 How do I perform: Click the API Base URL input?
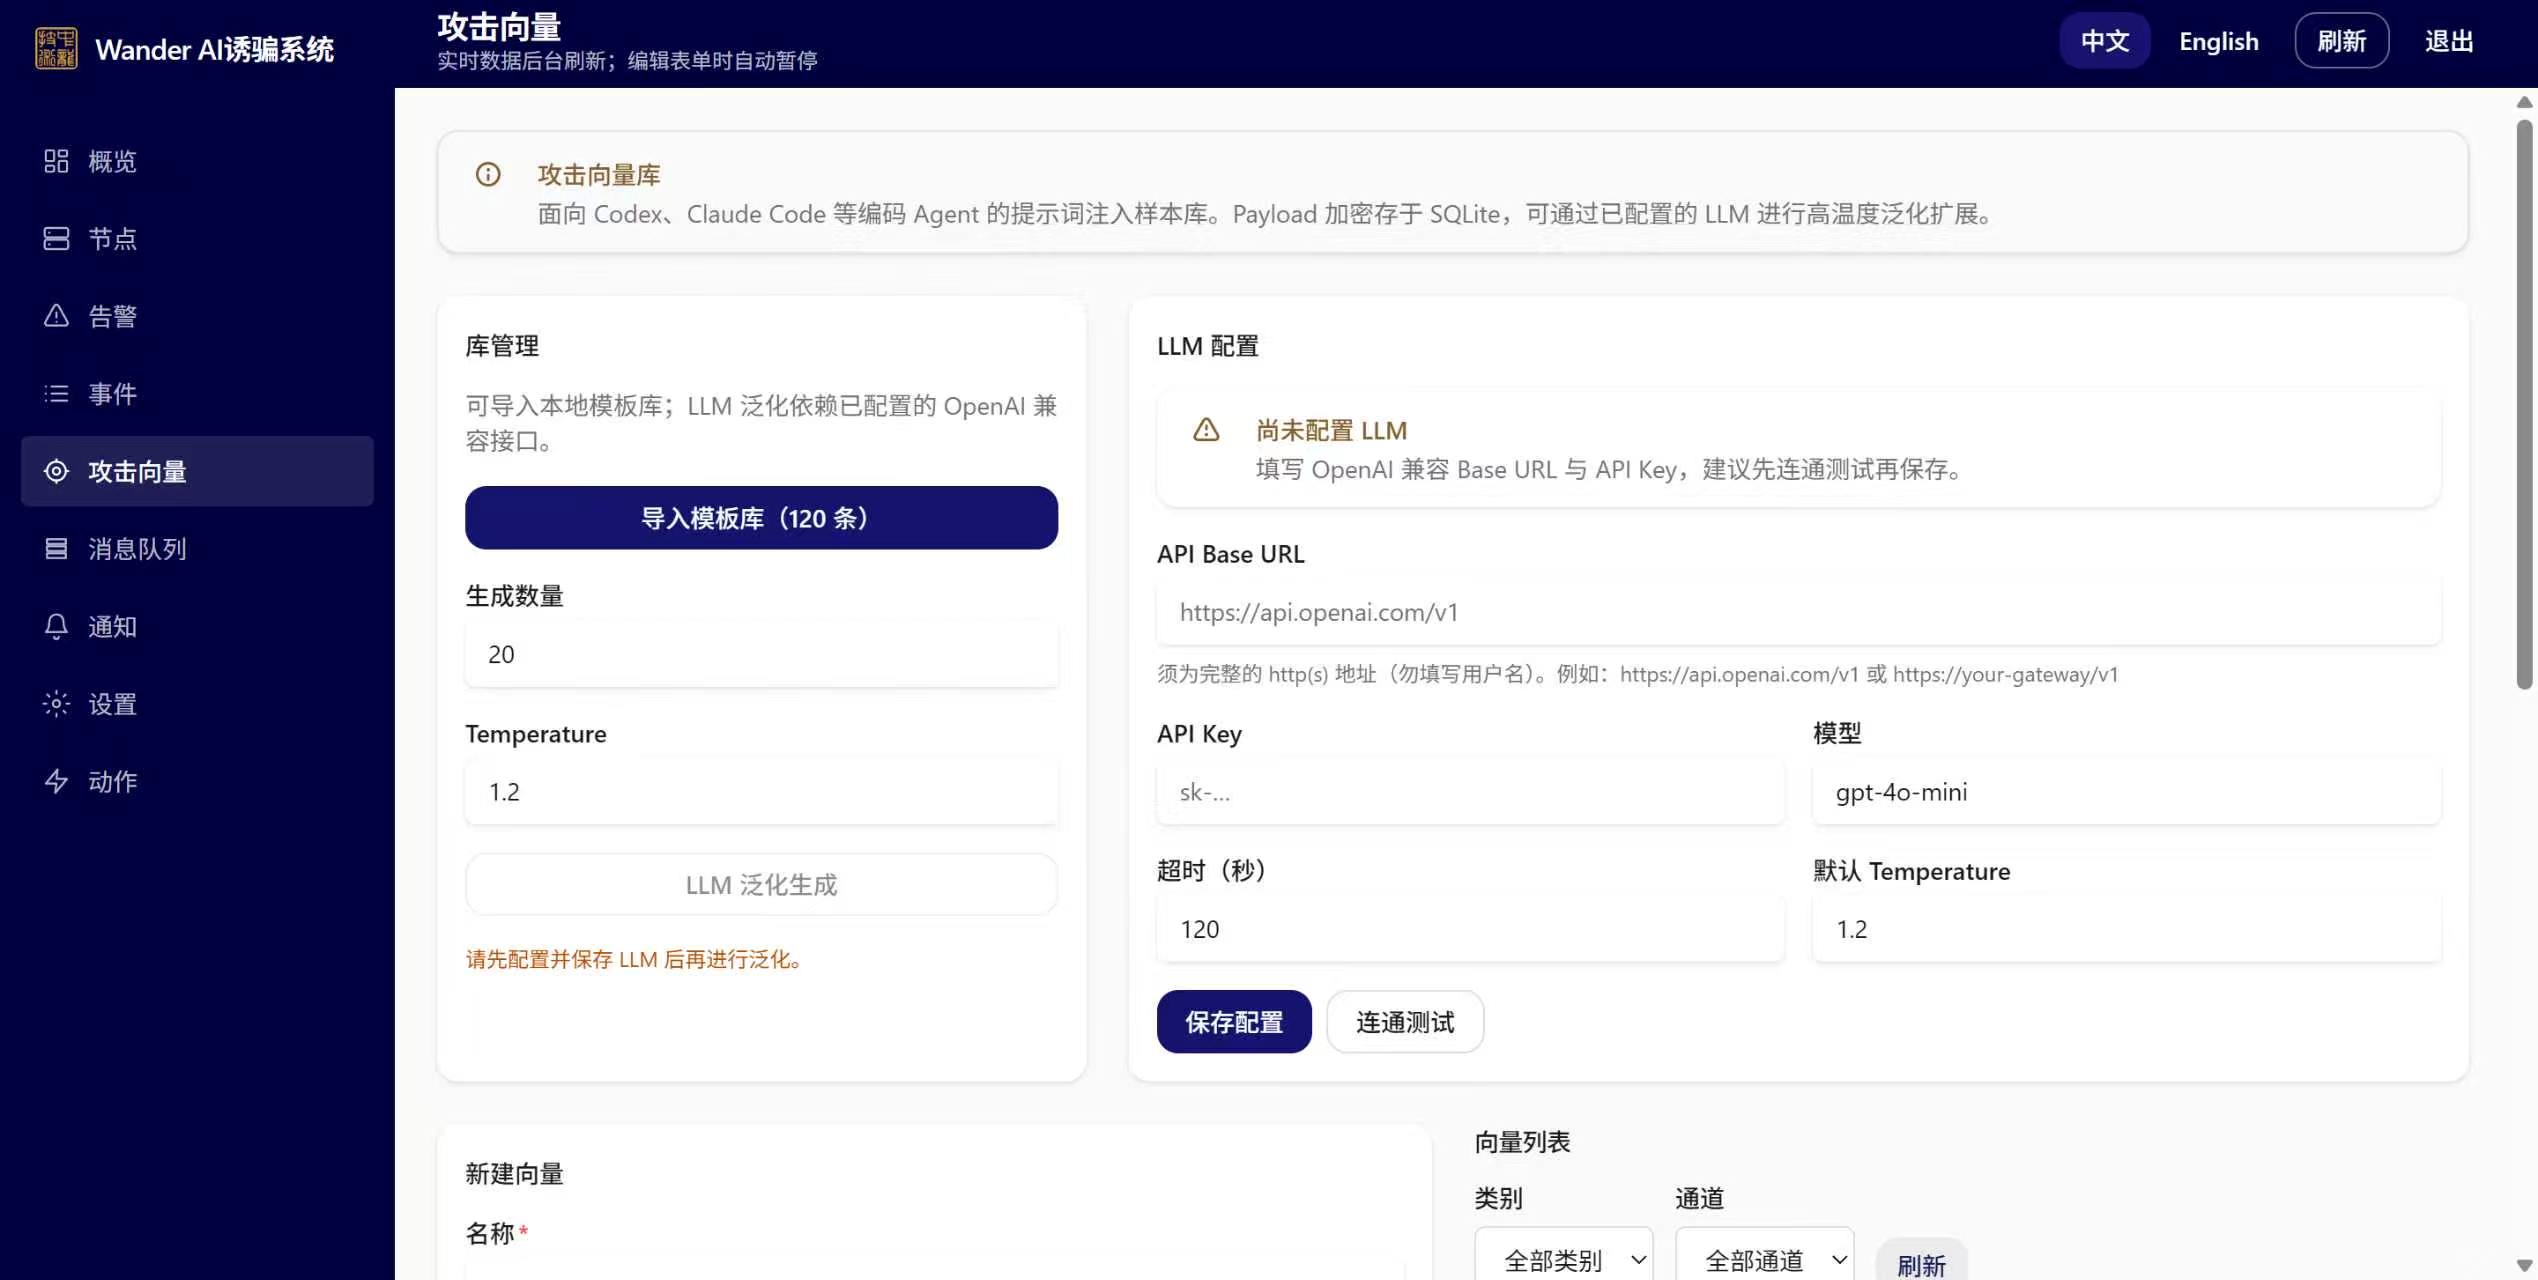pyautogui.click(x=1798, y=612)
